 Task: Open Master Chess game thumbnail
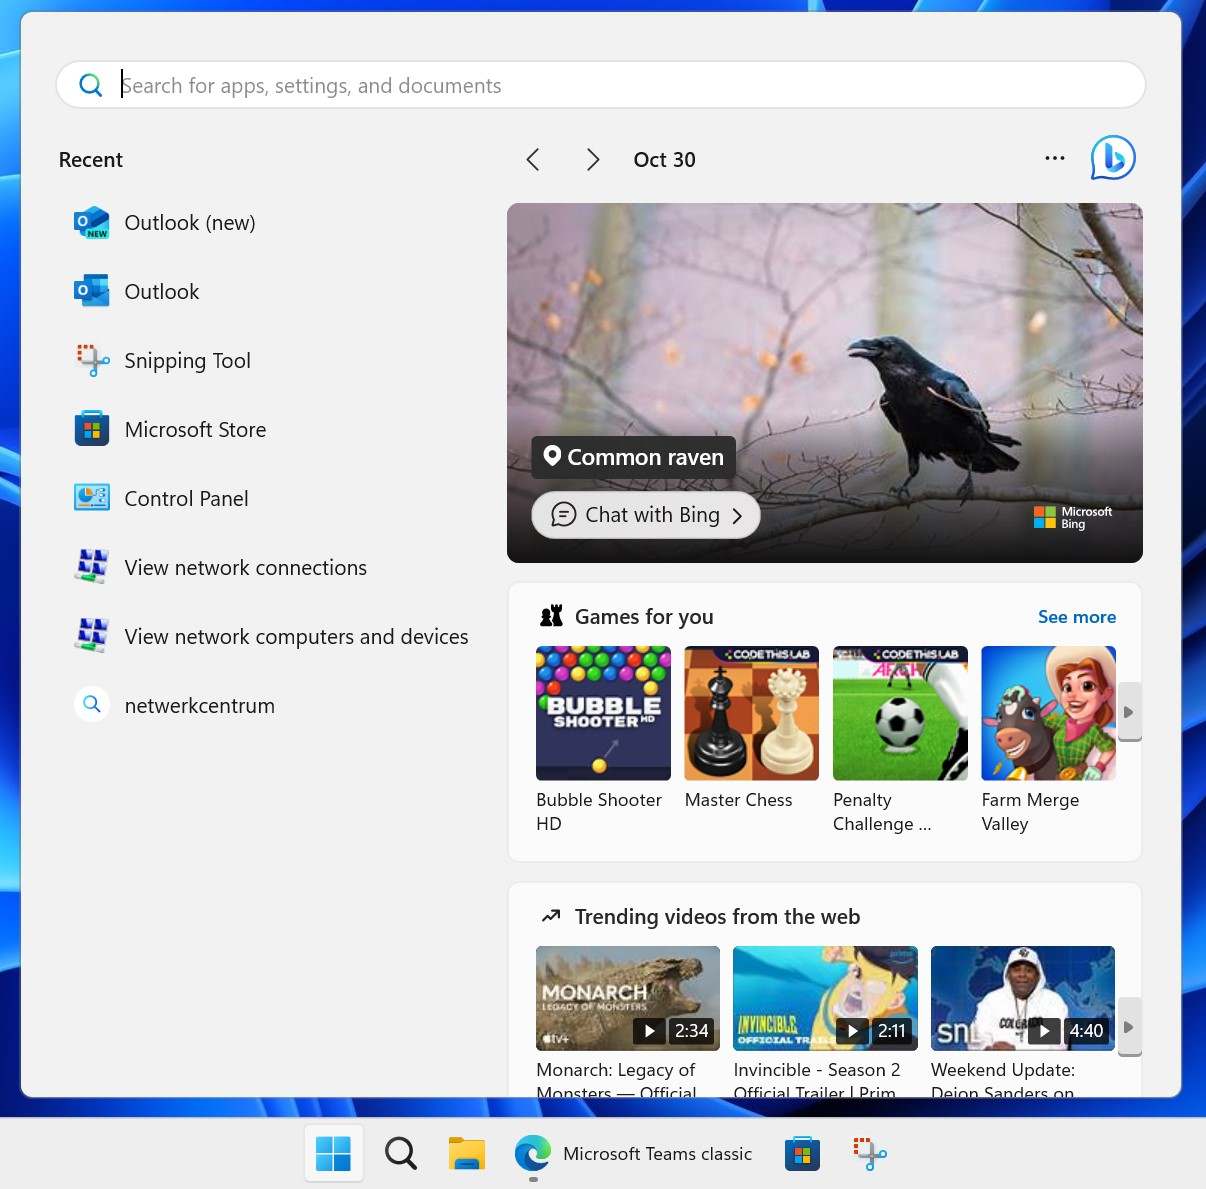click(752, 713)
